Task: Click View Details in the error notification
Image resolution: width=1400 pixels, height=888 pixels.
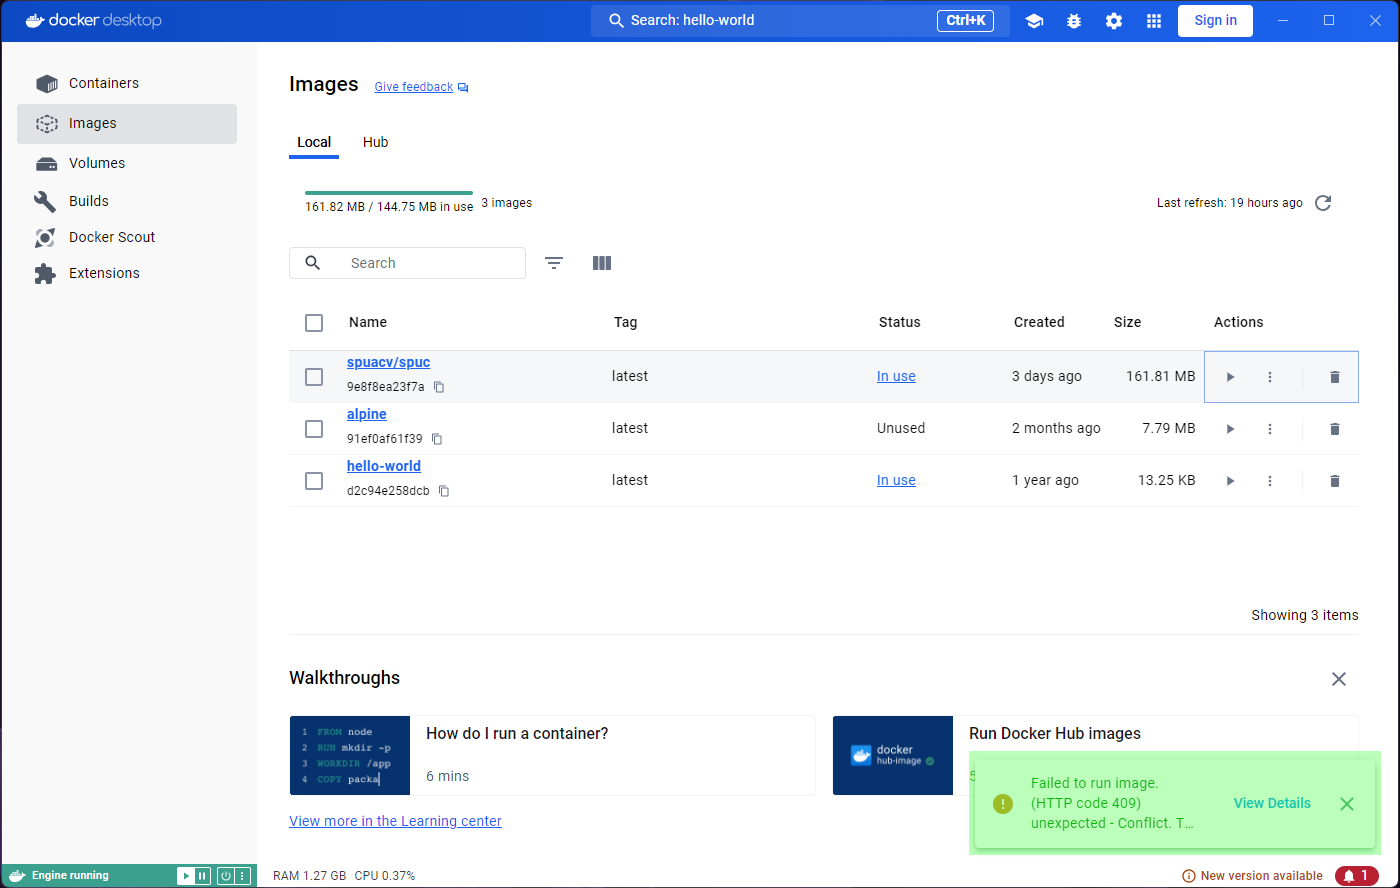Action: (x=1272, y=803)
